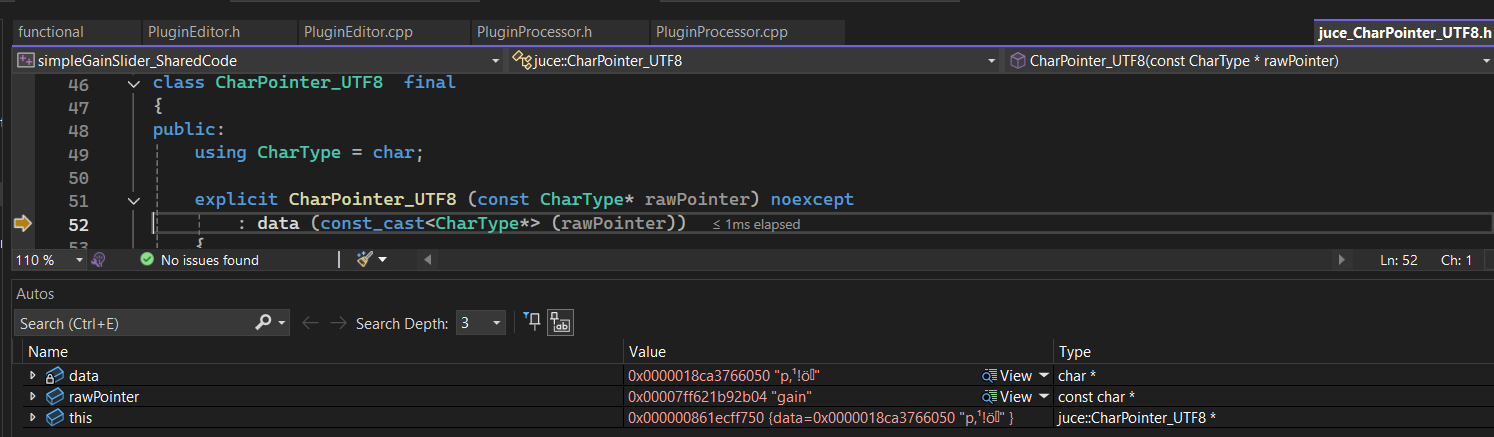1494x437 pixels.
Task: Click the code cleanup broom icon
Action: 365,260
